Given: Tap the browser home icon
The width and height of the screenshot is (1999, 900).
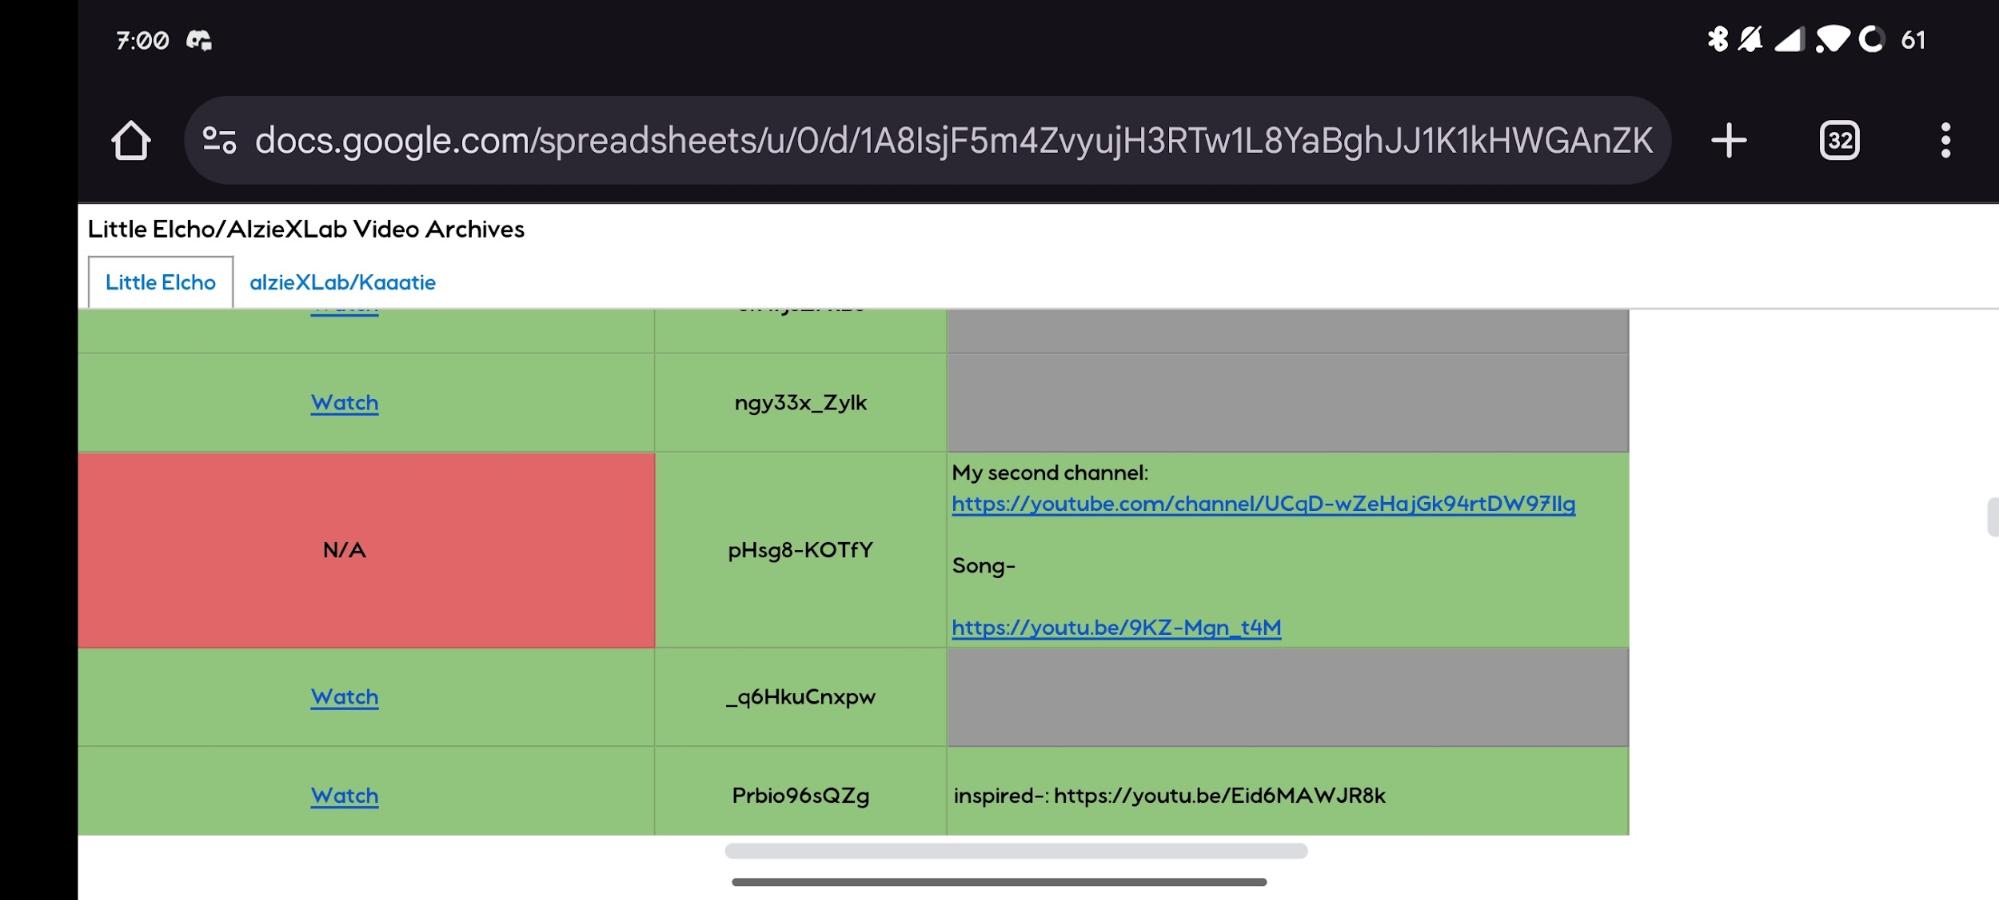Looking at the screenshot, I should 131,140.
